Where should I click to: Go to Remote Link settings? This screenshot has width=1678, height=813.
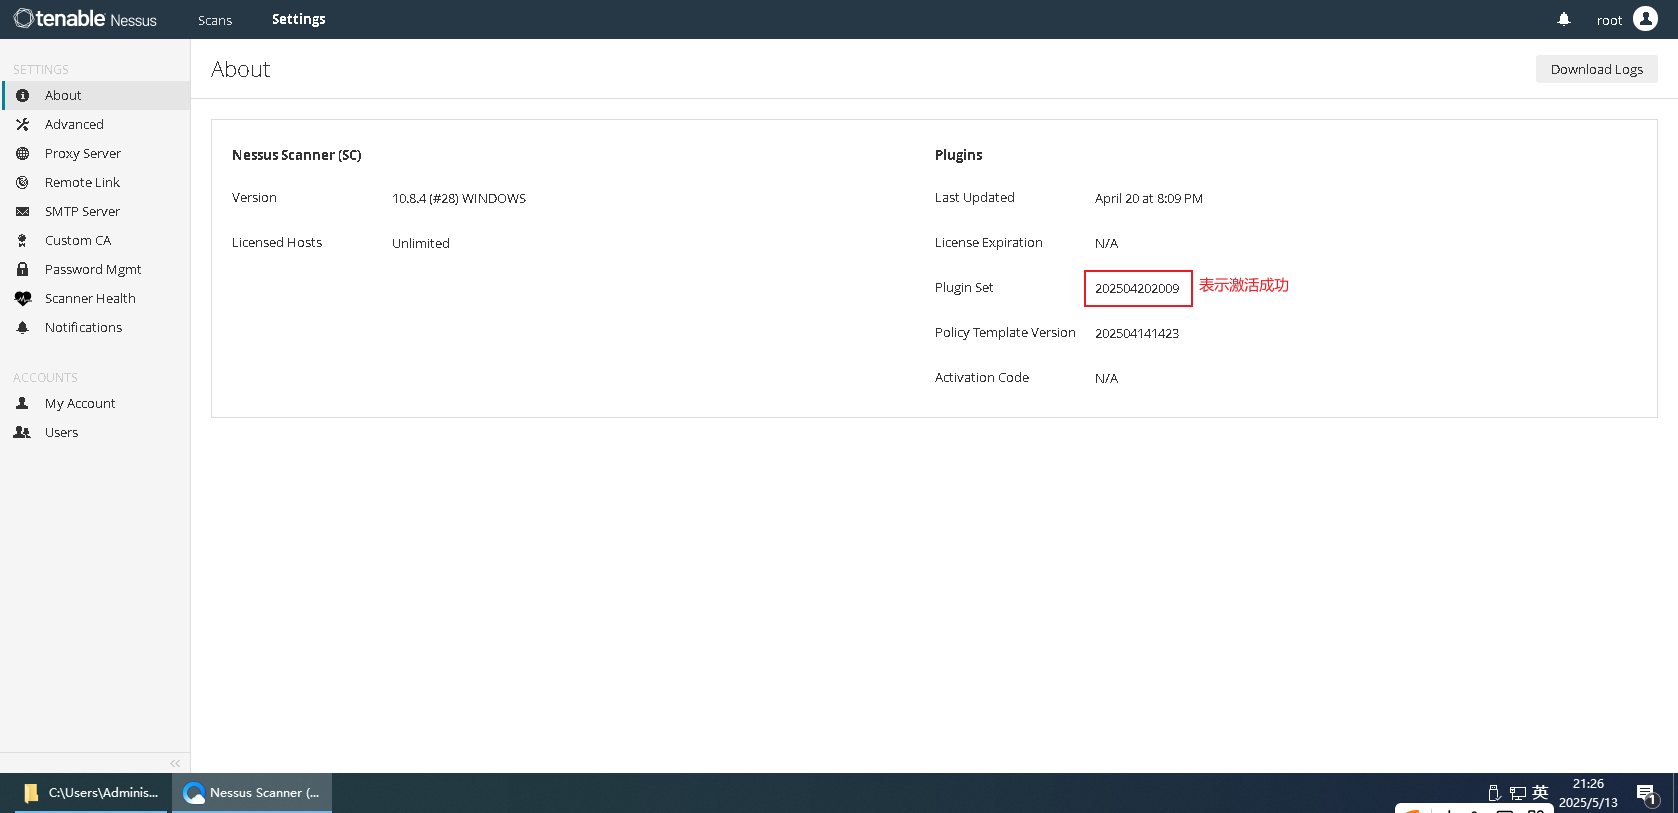point(95,183)
